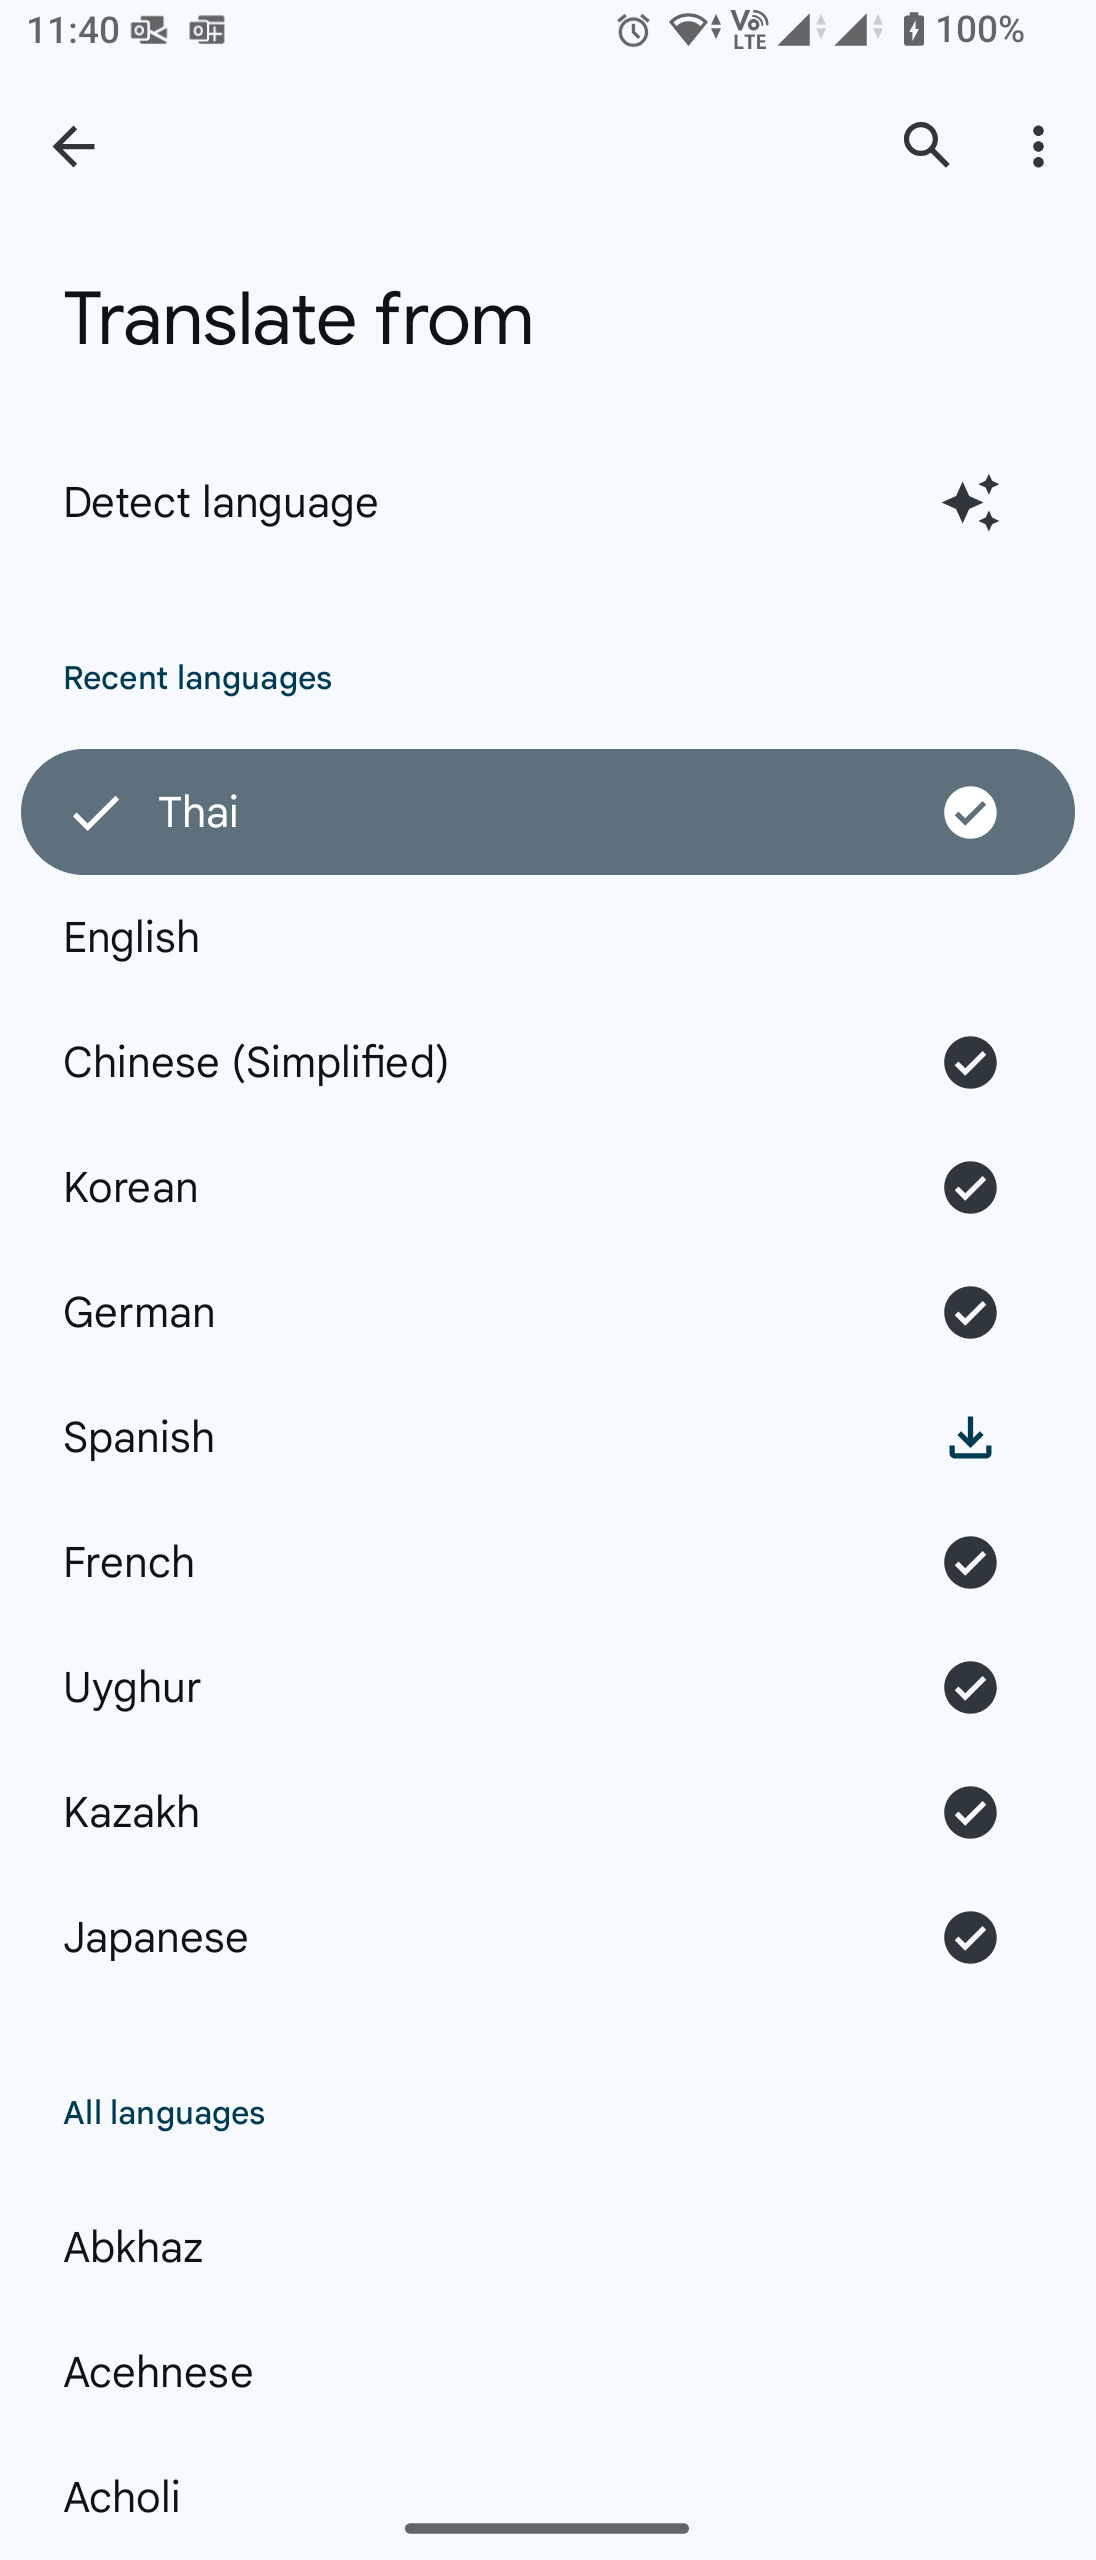1096x2560 pixels.
Task: Choose Chinese (Simplified) from recent languages
Action: tap(256, 1062)
